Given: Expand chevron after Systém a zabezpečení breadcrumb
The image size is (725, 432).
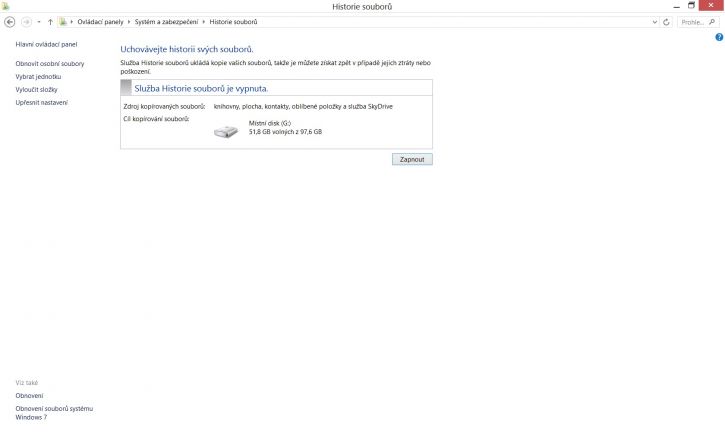Looking at the screenshot, I should (203, 22).
